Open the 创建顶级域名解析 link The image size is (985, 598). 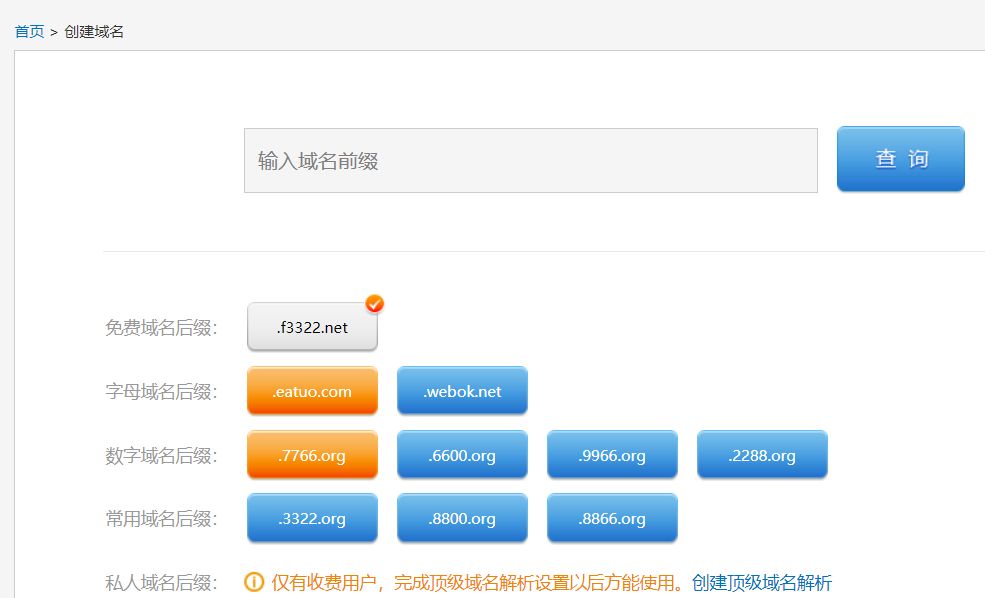pos(761,582)
